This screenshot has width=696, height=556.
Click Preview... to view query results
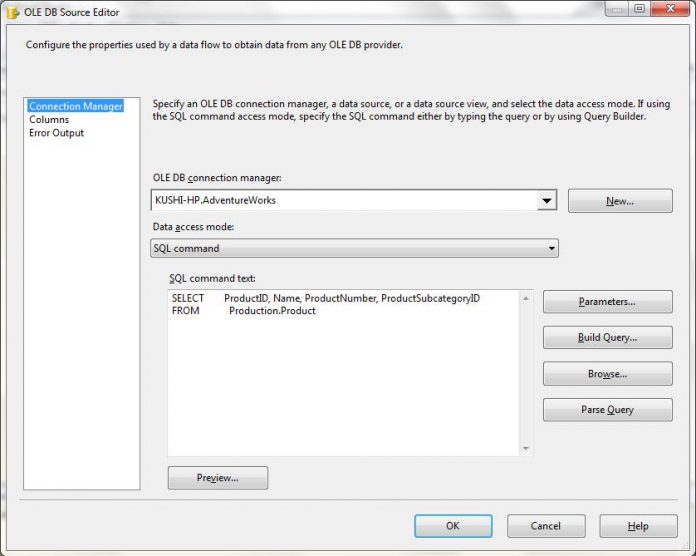[217, 478]
